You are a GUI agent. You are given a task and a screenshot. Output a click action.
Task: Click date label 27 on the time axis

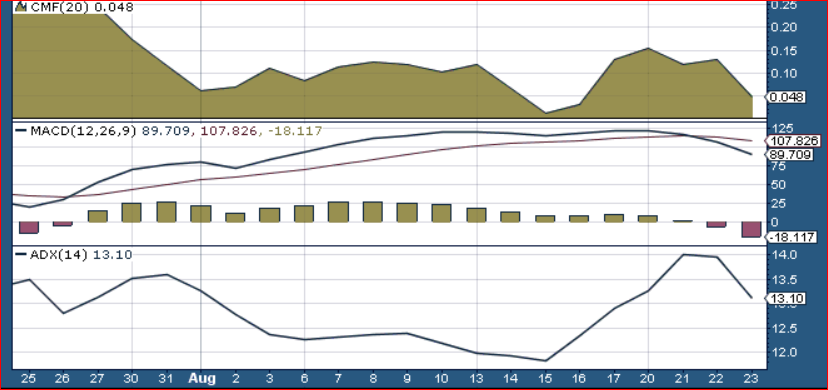point(98,378)
